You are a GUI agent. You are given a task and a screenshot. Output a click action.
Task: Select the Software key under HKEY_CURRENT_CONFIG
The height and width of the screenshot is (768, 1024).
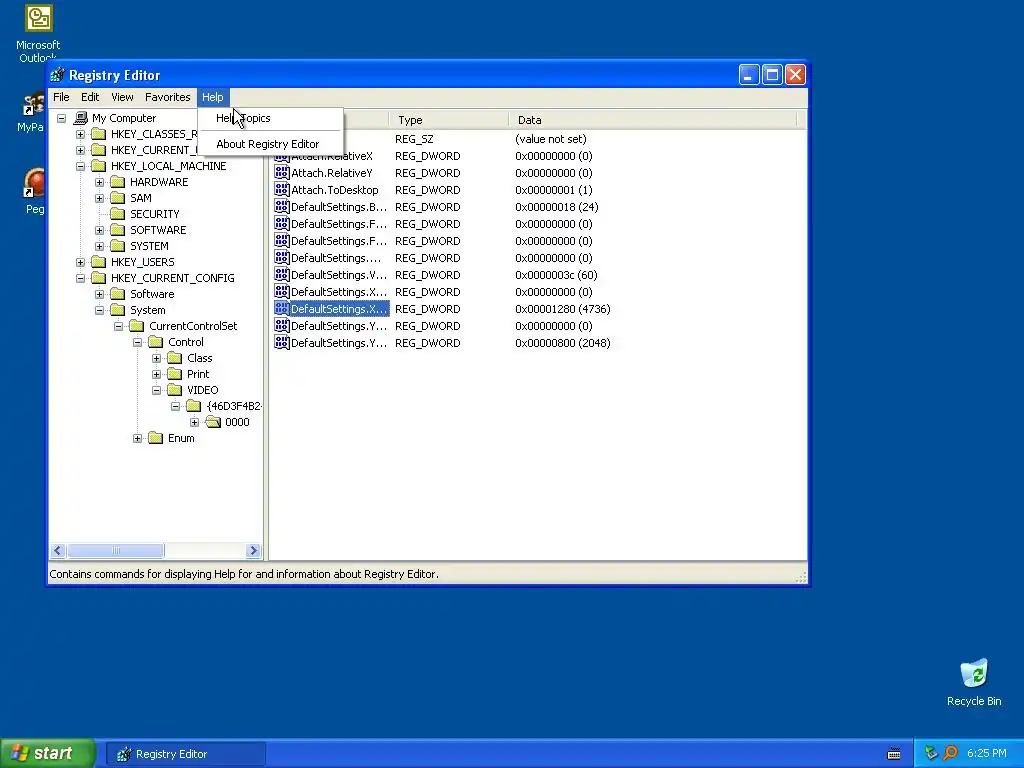[152, 294]
